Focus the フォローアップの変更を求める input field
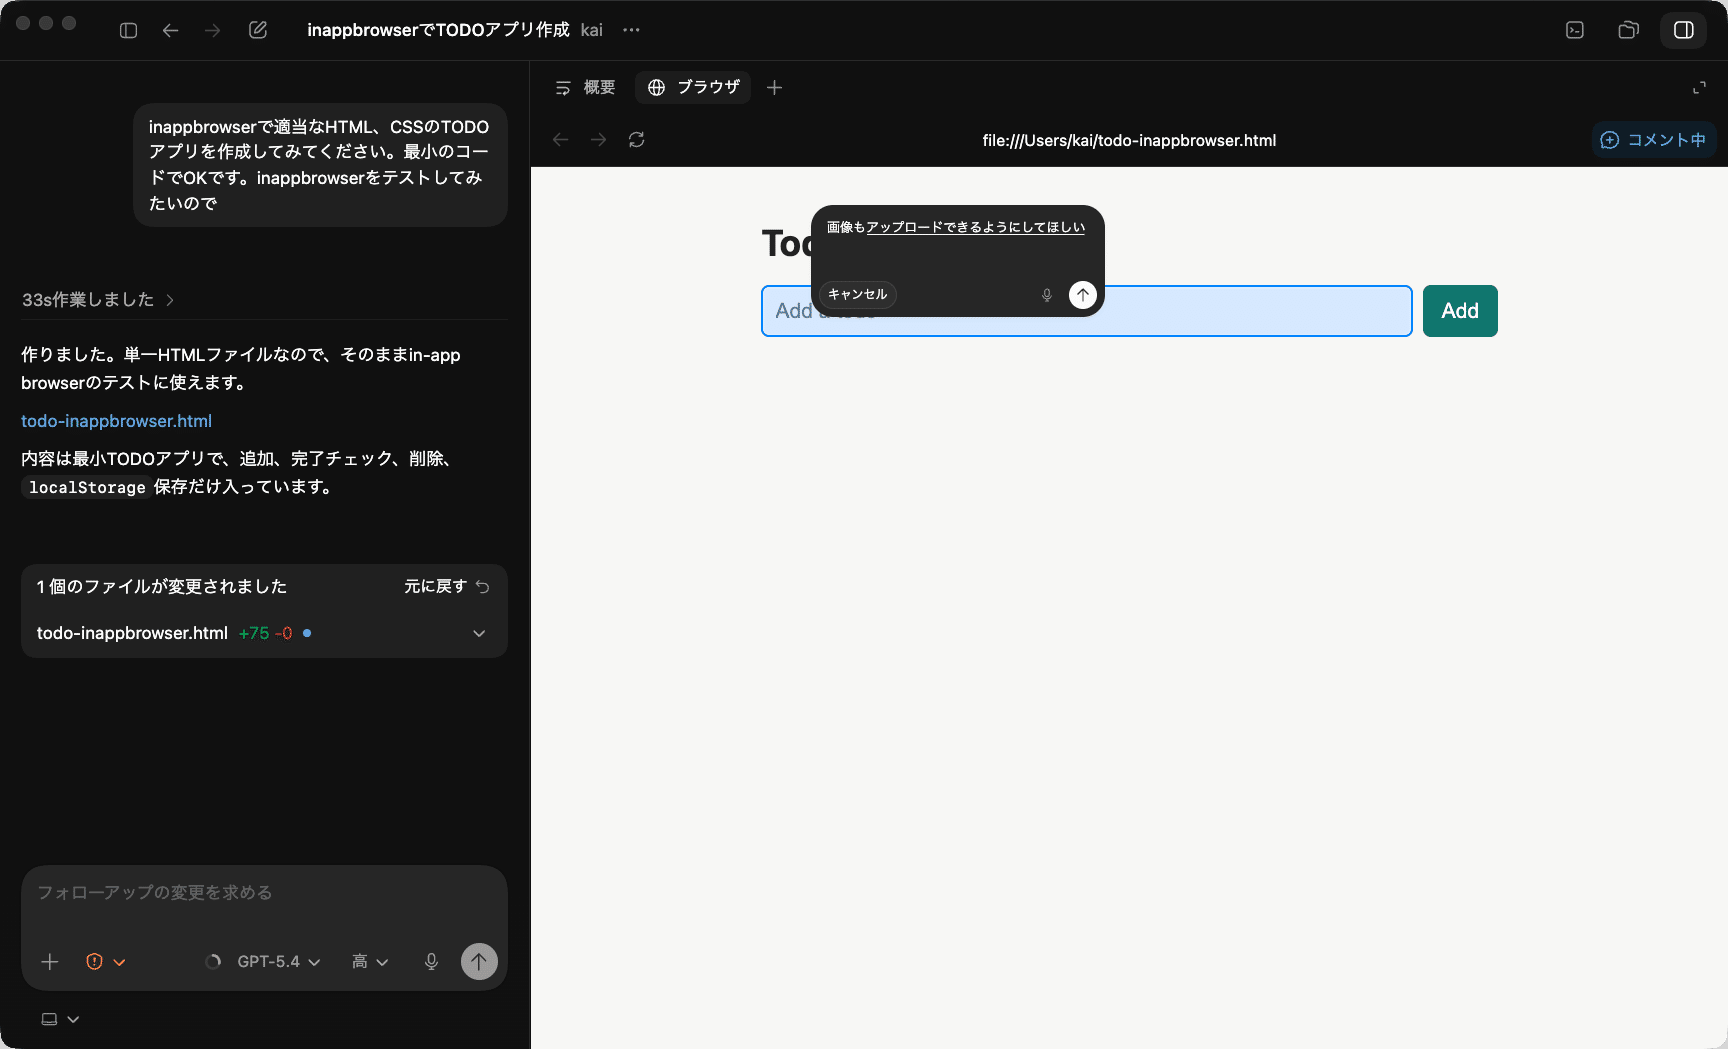Viewport: 1728px width, 1049px height. coord(264,892)
